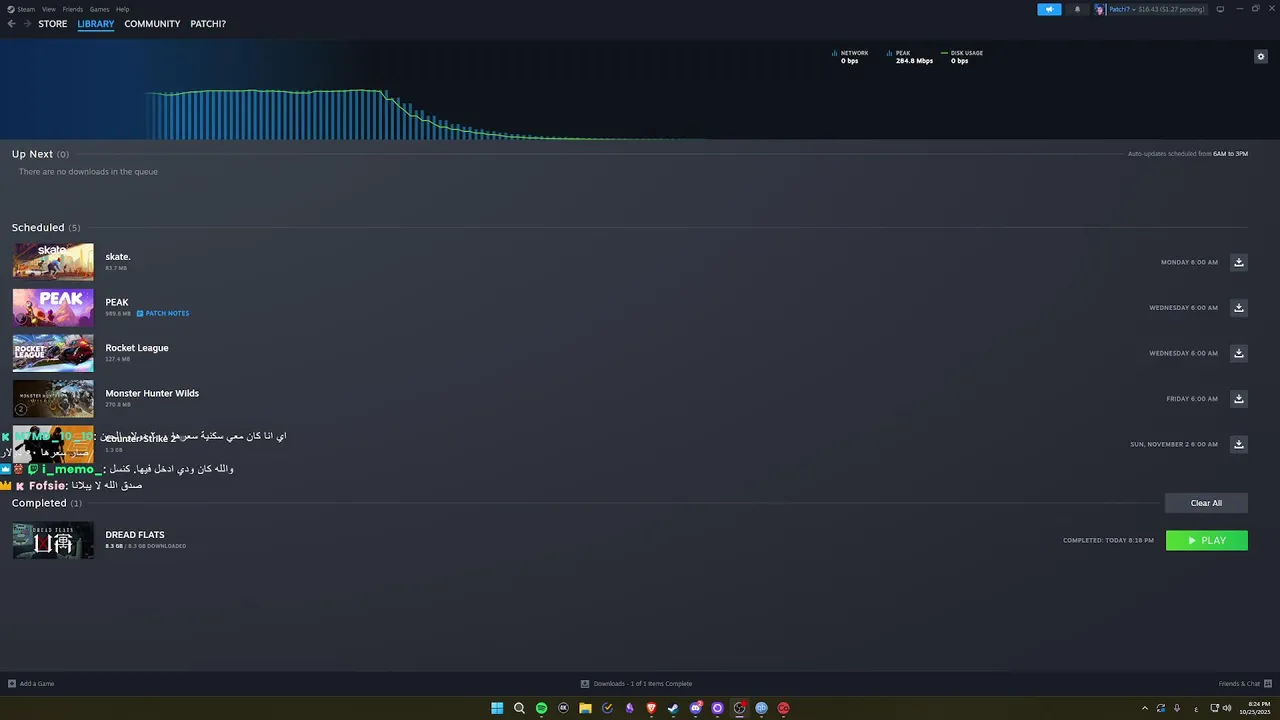
Task: Open the PATCH!? profile tab
Action: (208, 24)
